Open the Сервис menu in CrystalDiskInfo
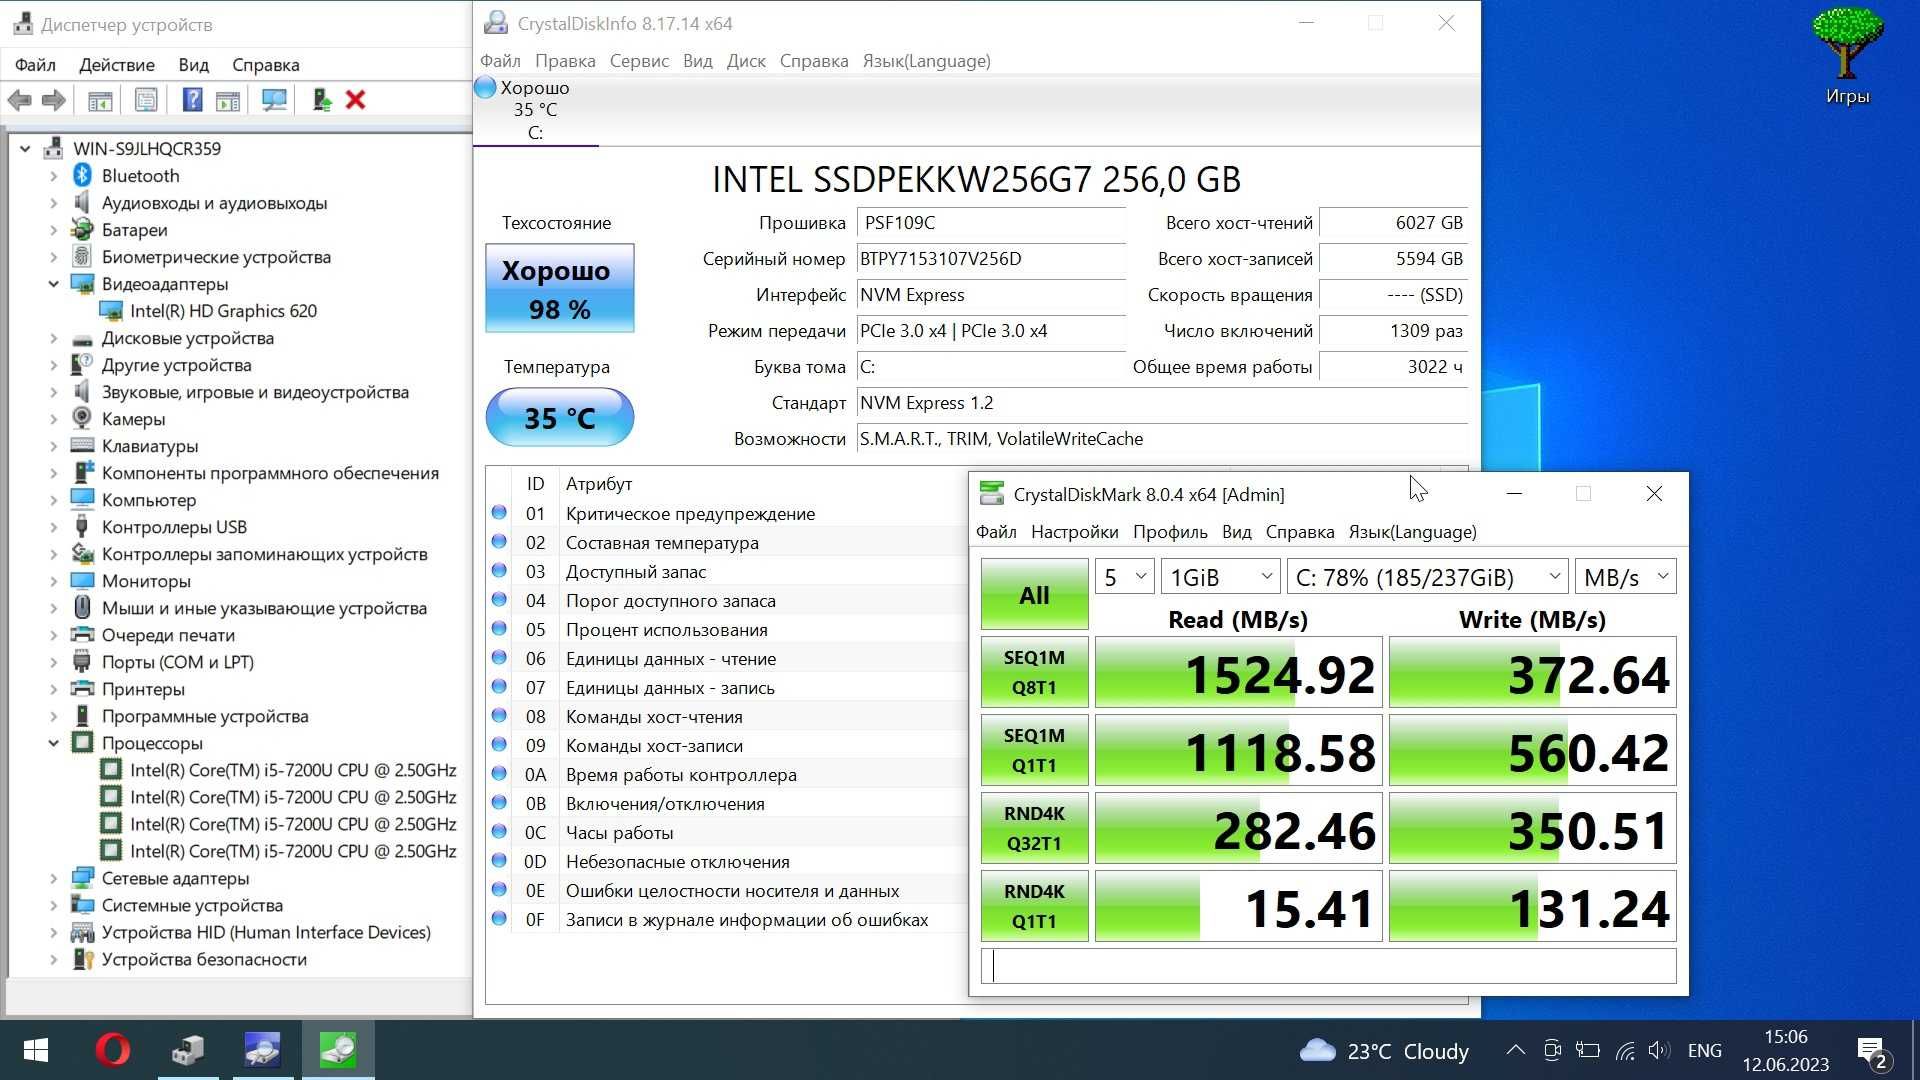The height and width of the screenshot is (1080, 1920). click(637, 61)
